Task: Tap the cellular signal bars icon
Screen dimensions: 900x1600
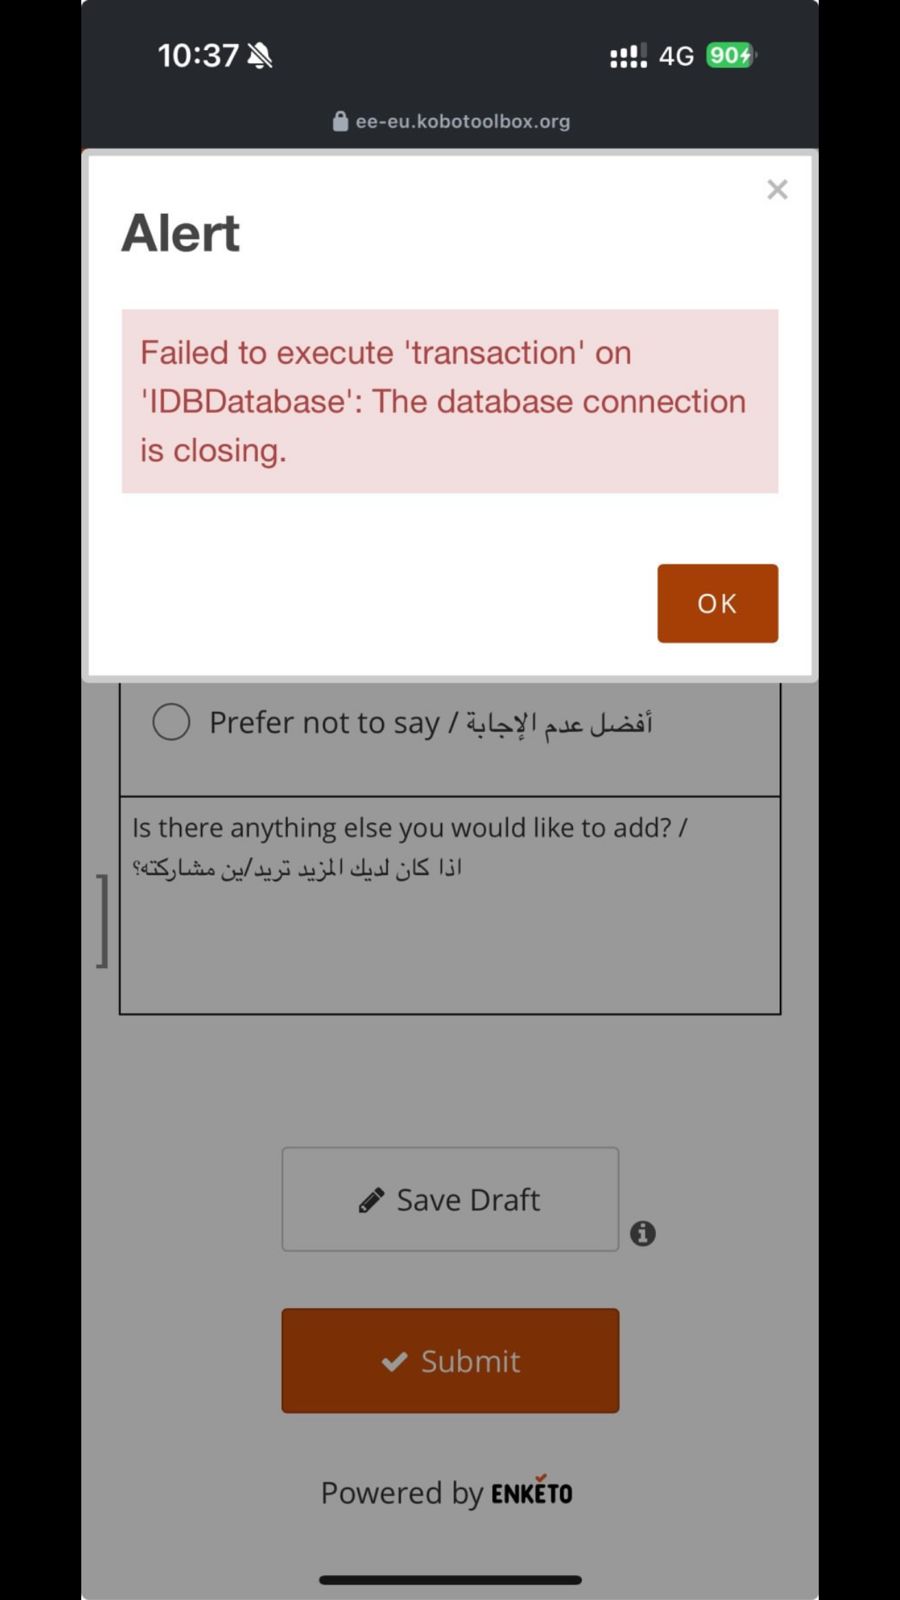Action: point(628,56)
